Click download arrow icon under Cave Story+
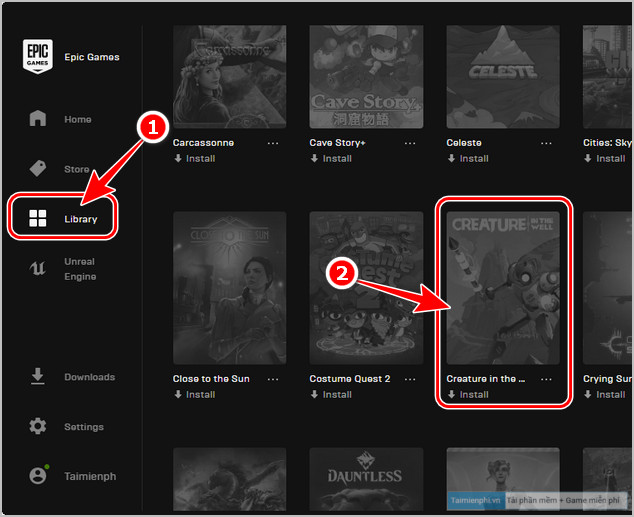Viewport: 634px width, 517px height. 314,158
